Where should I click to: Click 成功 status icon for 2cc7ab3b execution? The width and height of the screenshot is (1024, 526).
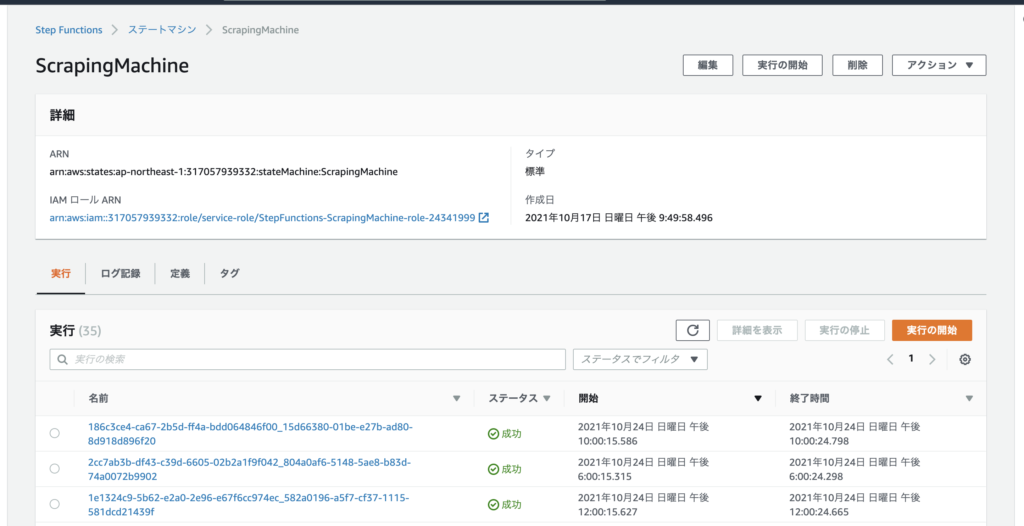coord(493,469)
